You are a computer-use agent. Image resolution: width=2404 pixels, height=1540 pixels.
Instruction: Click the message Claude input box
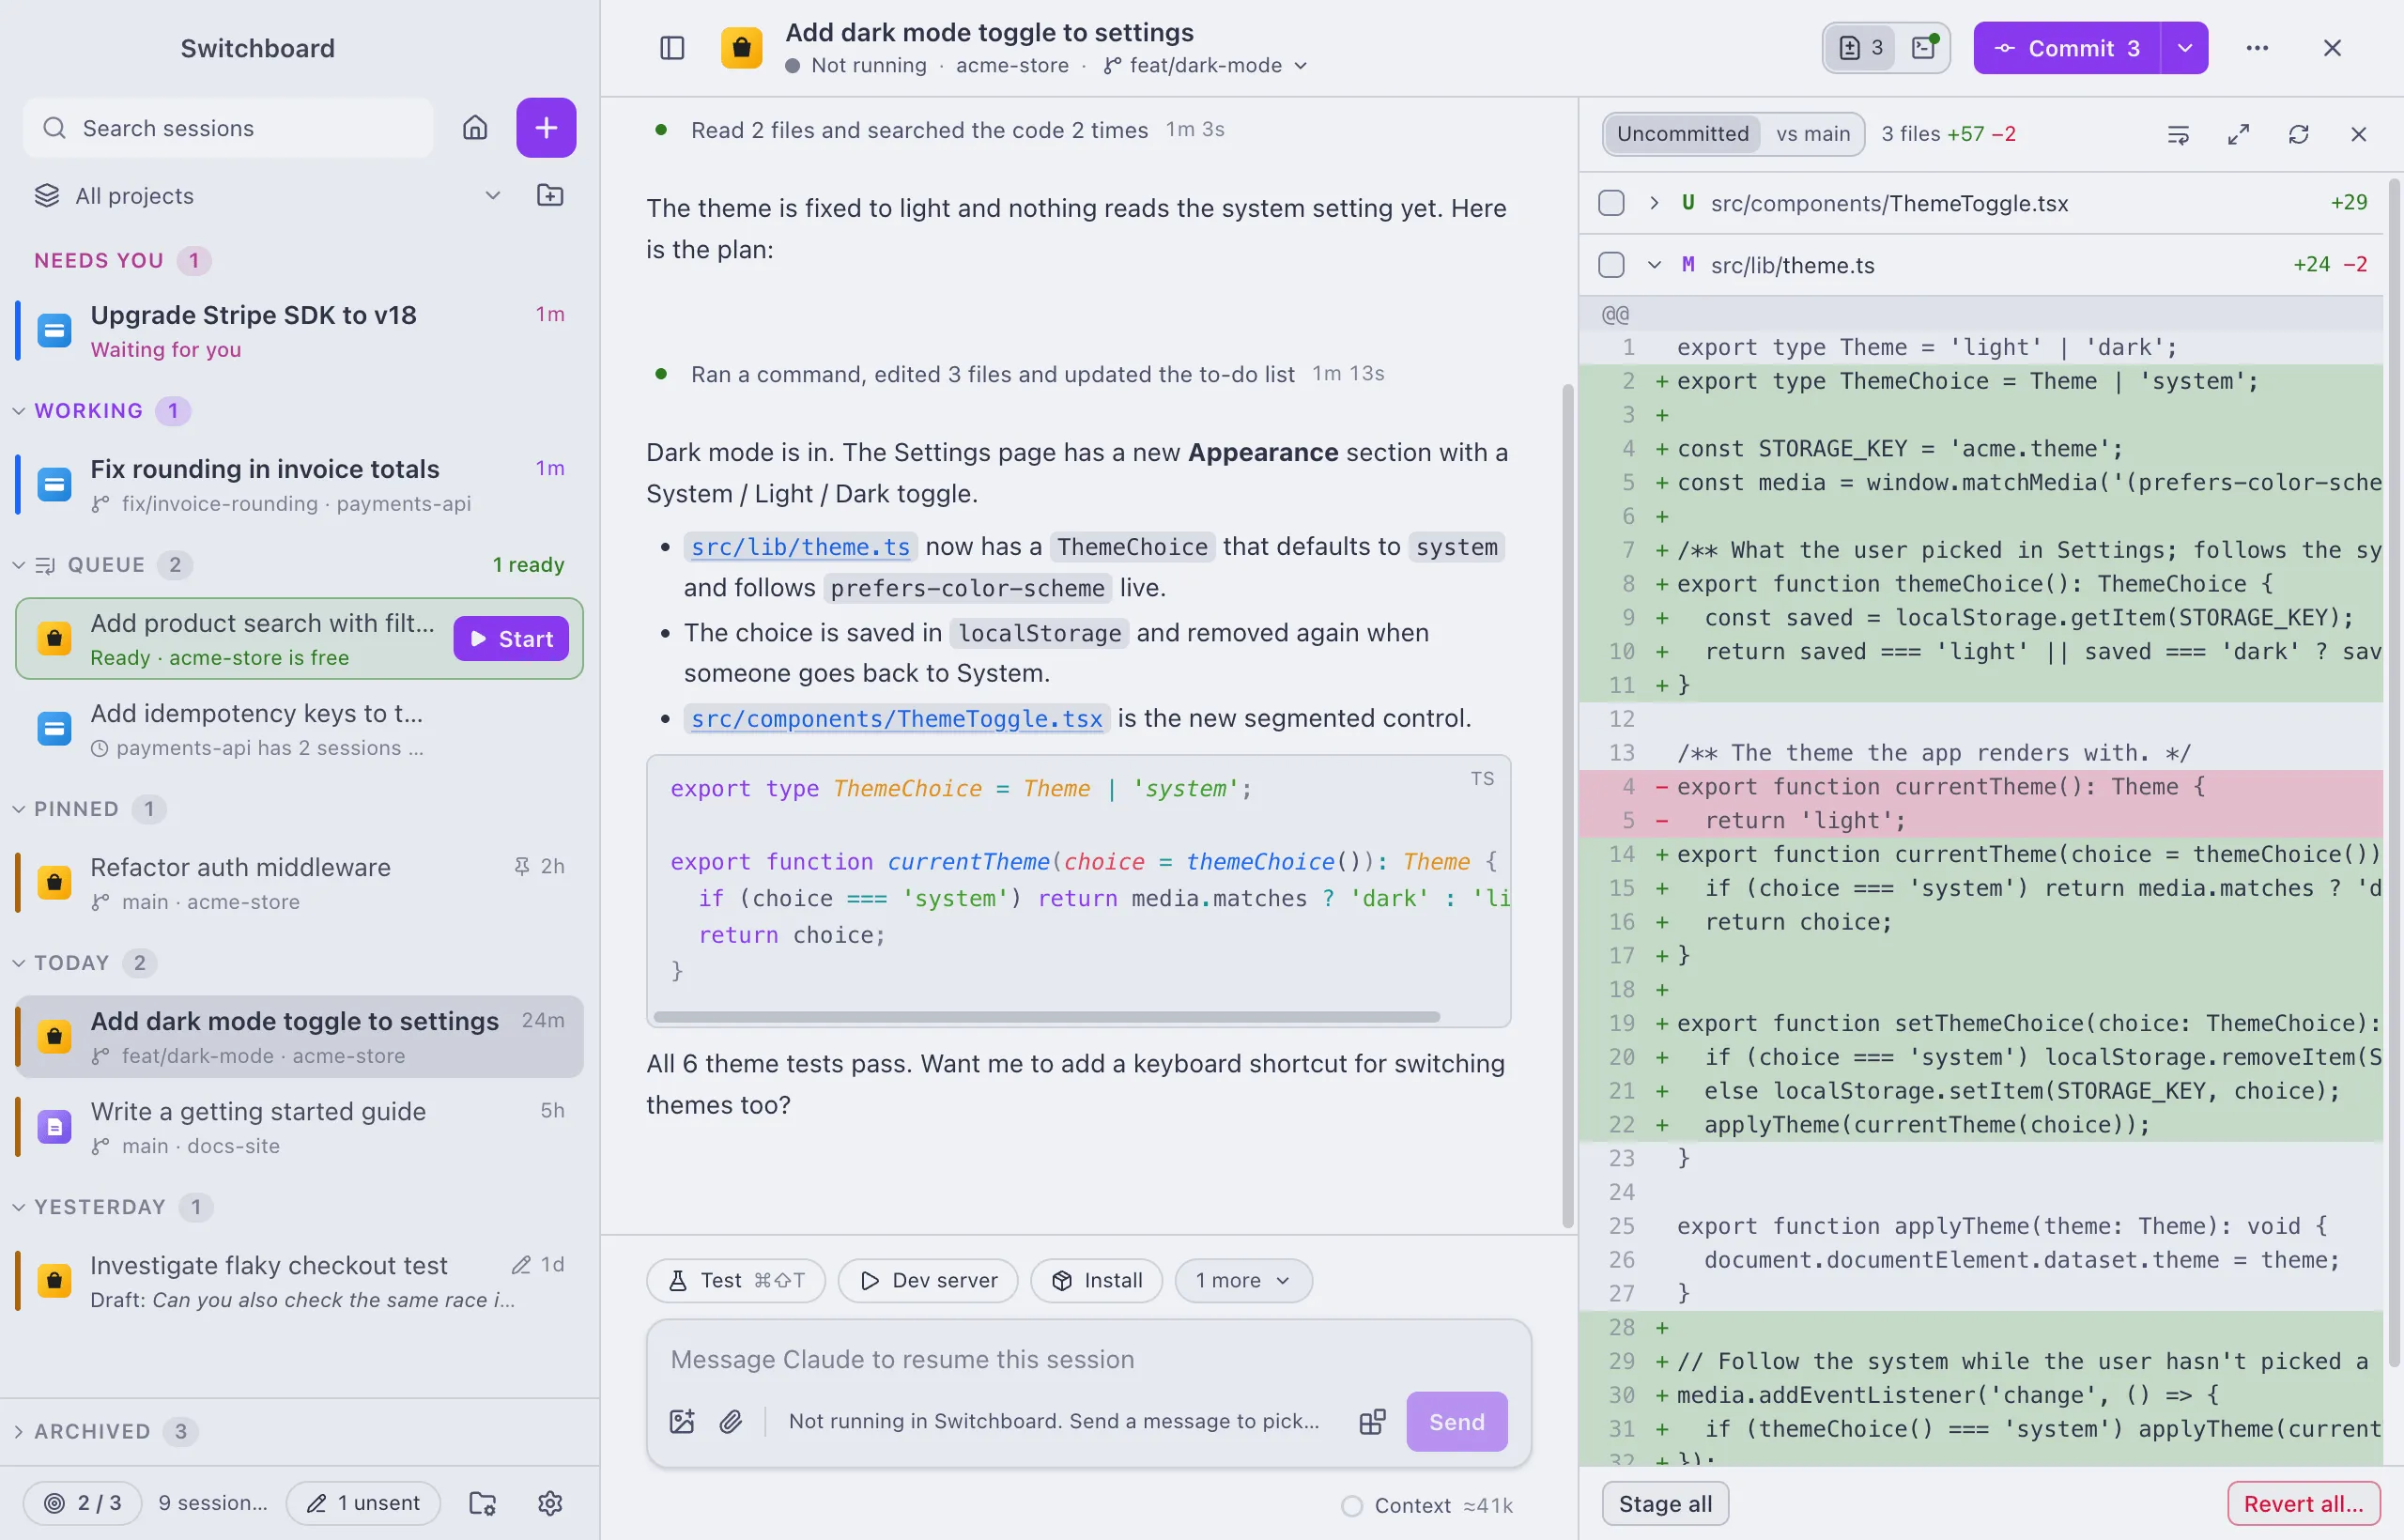tap(1088, 1360)
